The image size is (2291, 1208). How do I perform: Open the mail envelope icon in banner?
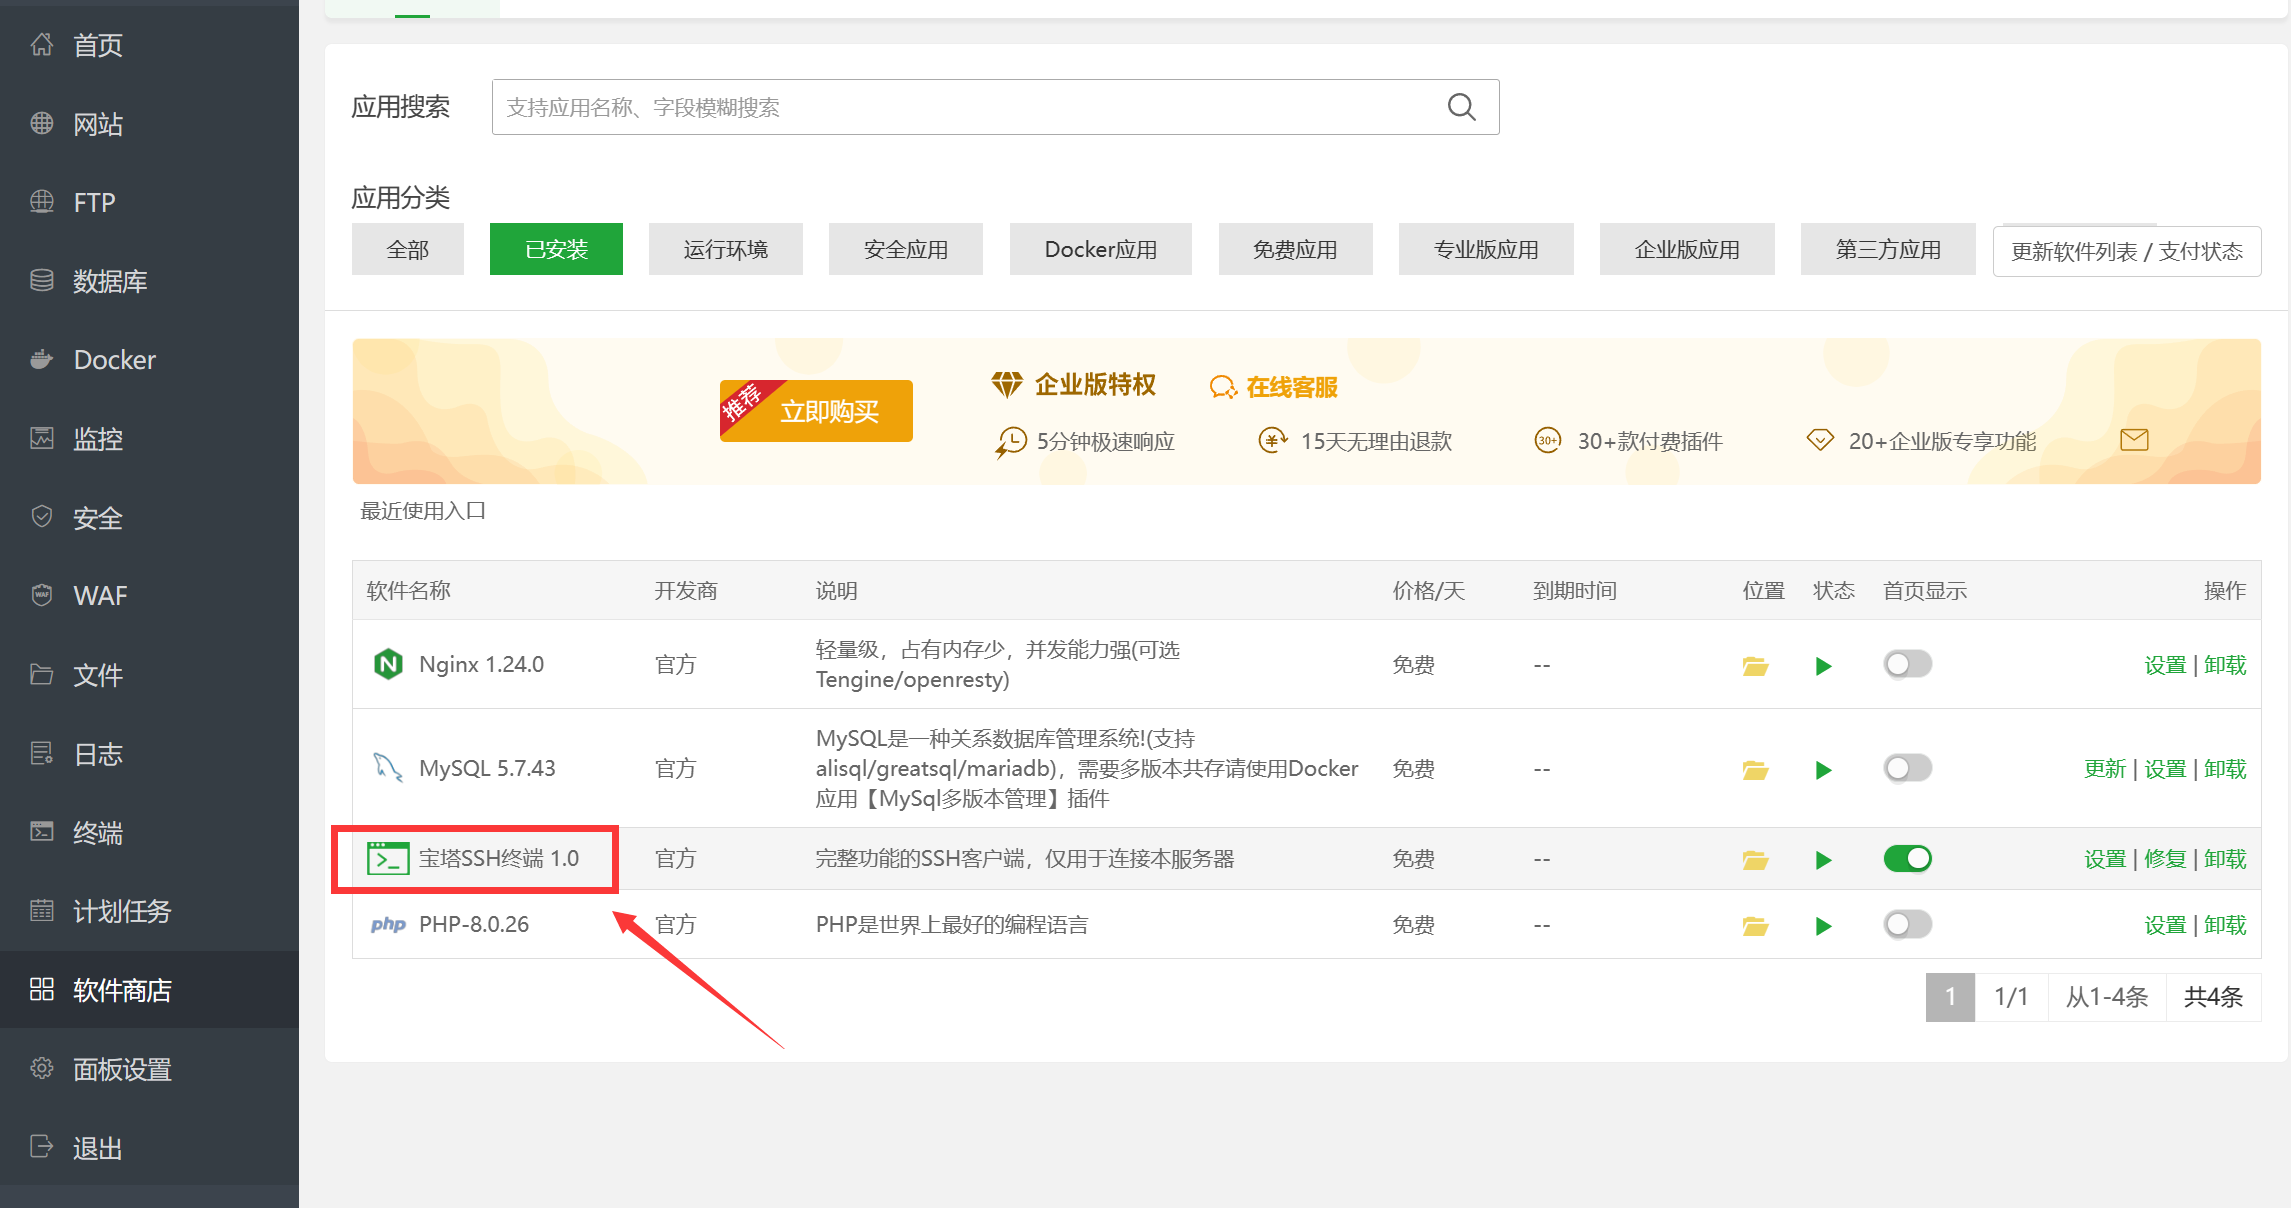(x=2134, y=440)
